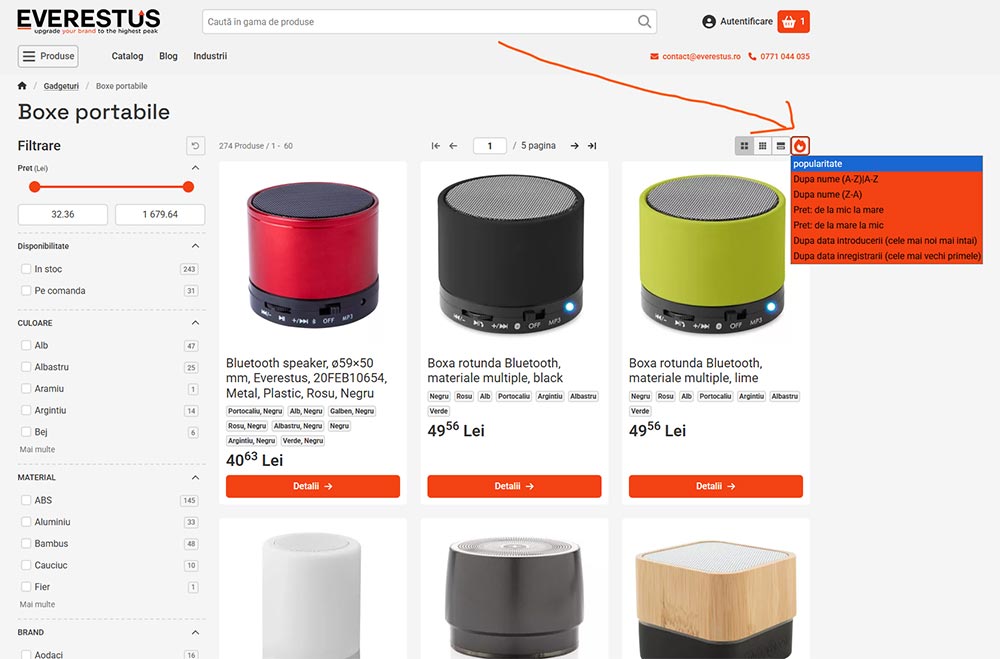Open the shopping cart basket
Screen dimensions: 1000x659
point(792,21)
